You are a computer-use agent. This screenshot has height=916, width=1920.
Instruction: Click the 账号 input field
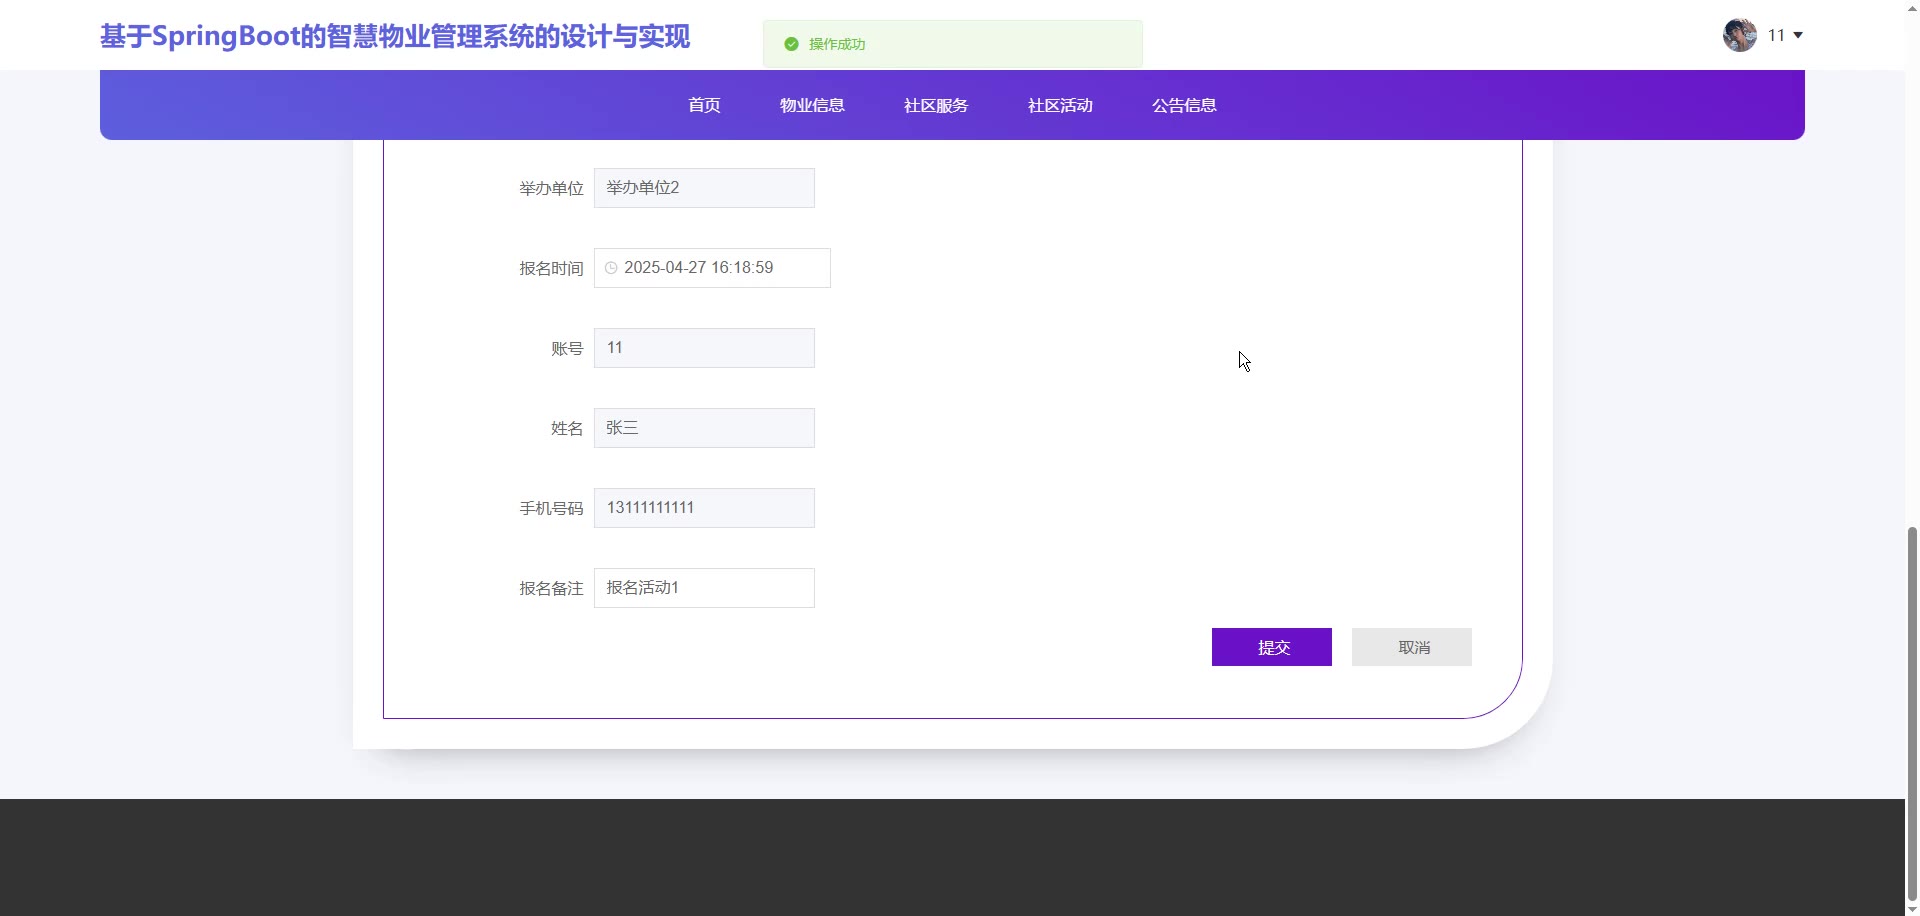pos(704,348)
